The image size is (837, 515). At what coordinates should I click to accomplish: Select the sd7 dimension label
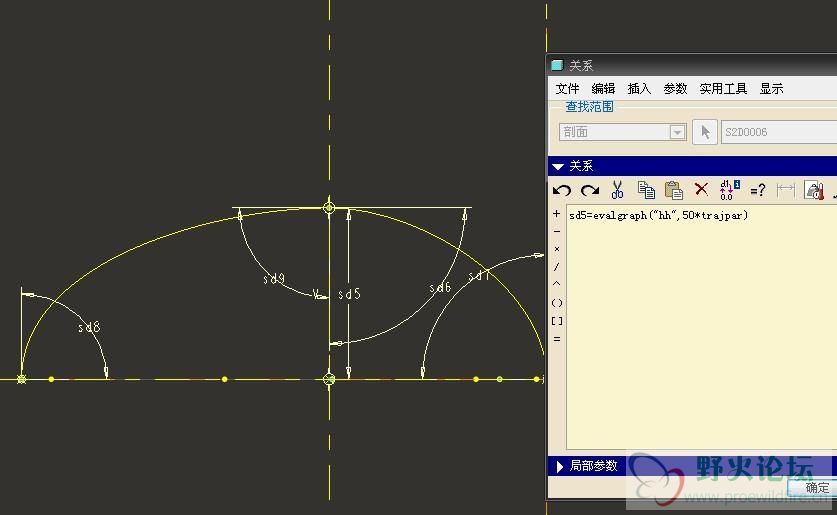click(x=479, y=276)
